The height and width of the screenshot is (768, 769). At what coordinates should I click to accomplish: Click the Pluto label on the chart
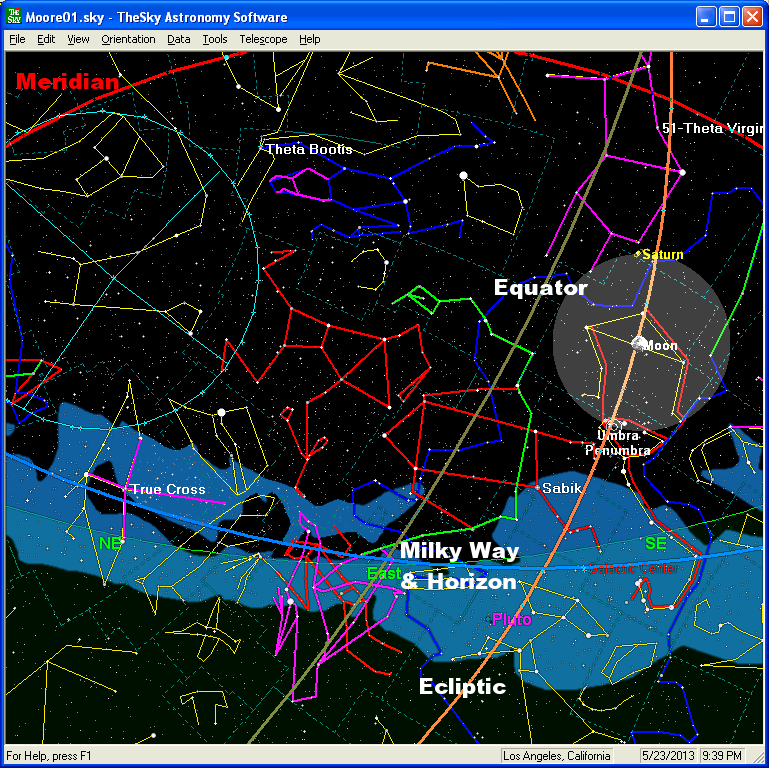511,620
